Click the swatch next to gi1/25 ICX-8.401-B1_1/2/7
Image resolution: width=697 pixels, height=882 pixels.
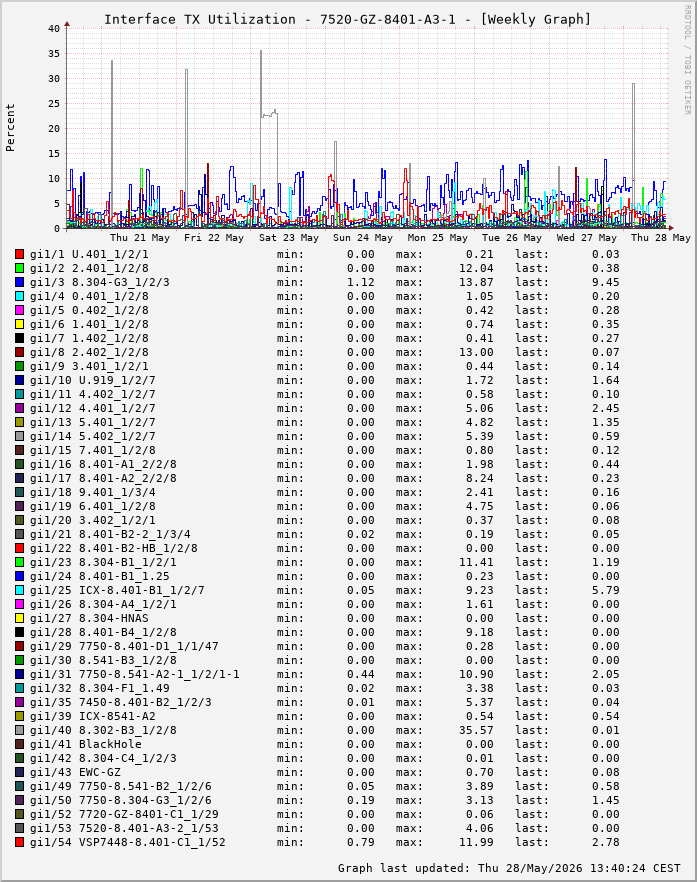pyautogui.click(x=20, y=590)
